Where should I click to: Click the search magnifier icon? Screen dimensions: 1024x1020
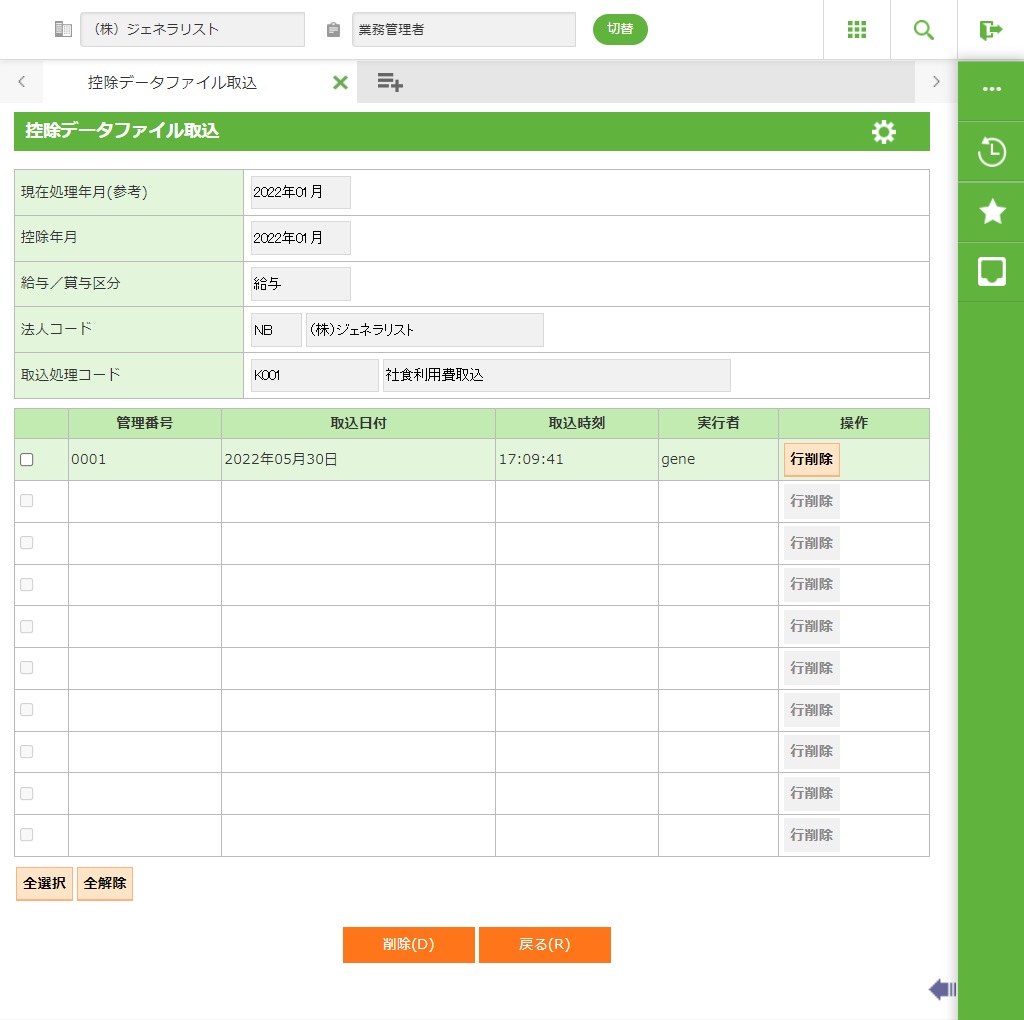[x=924, y=30]
